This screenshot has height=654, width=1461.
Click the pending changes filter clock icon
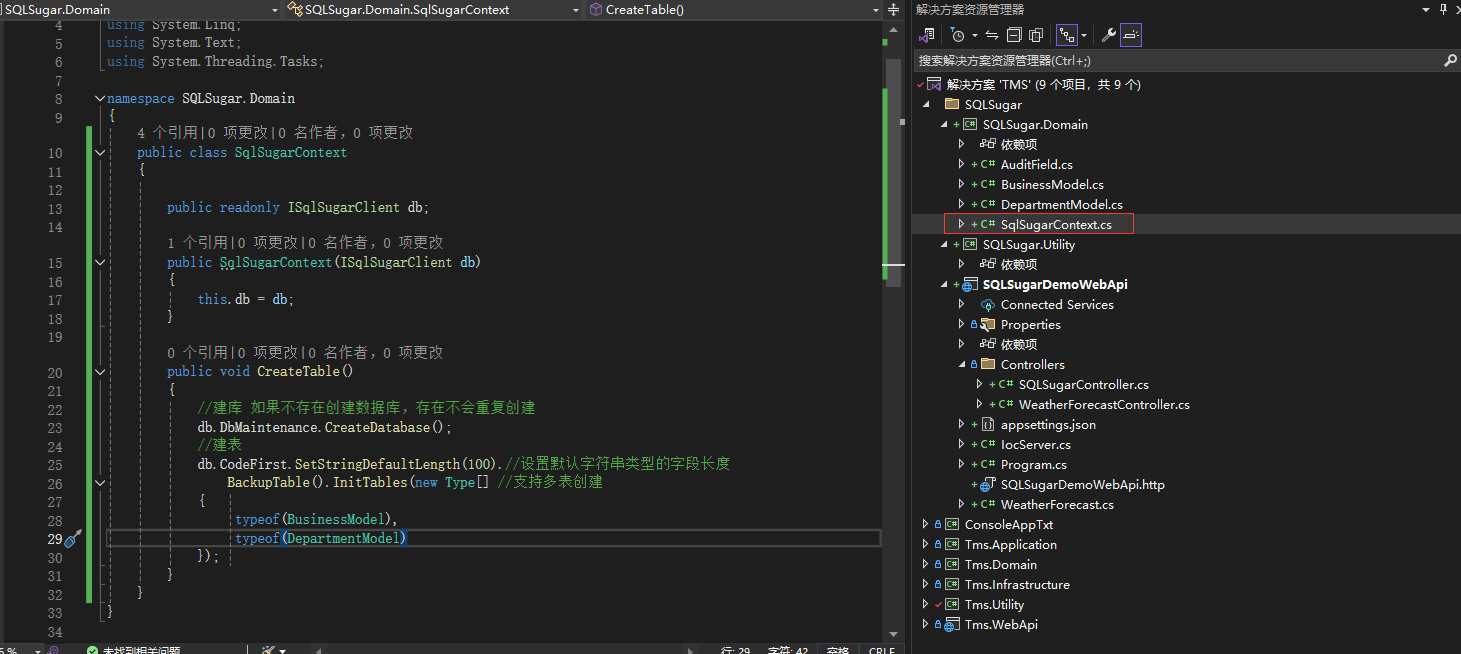point(958,35)
